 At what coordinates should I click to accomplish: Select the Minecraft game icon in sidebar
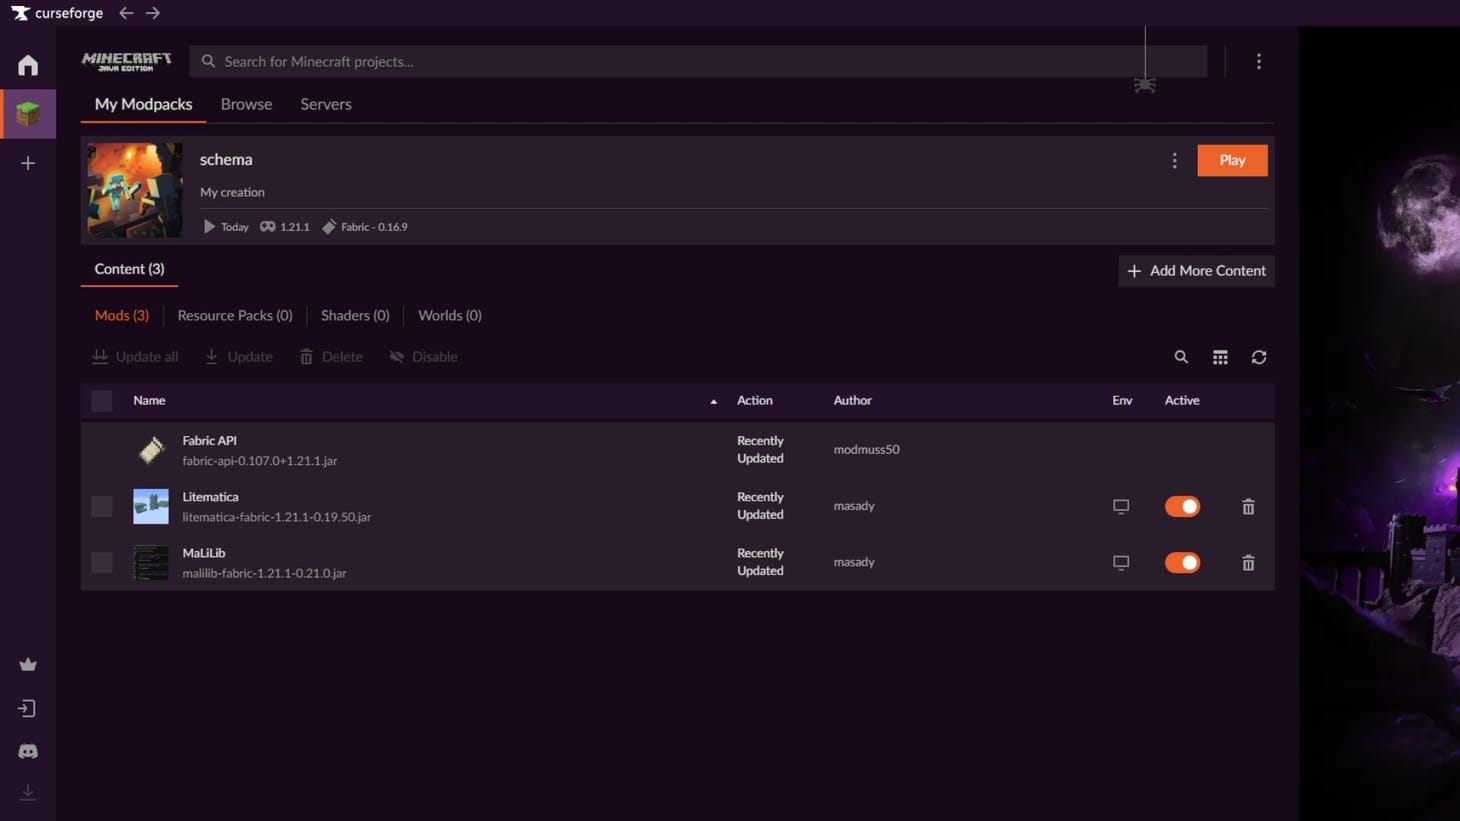[28, 114]
